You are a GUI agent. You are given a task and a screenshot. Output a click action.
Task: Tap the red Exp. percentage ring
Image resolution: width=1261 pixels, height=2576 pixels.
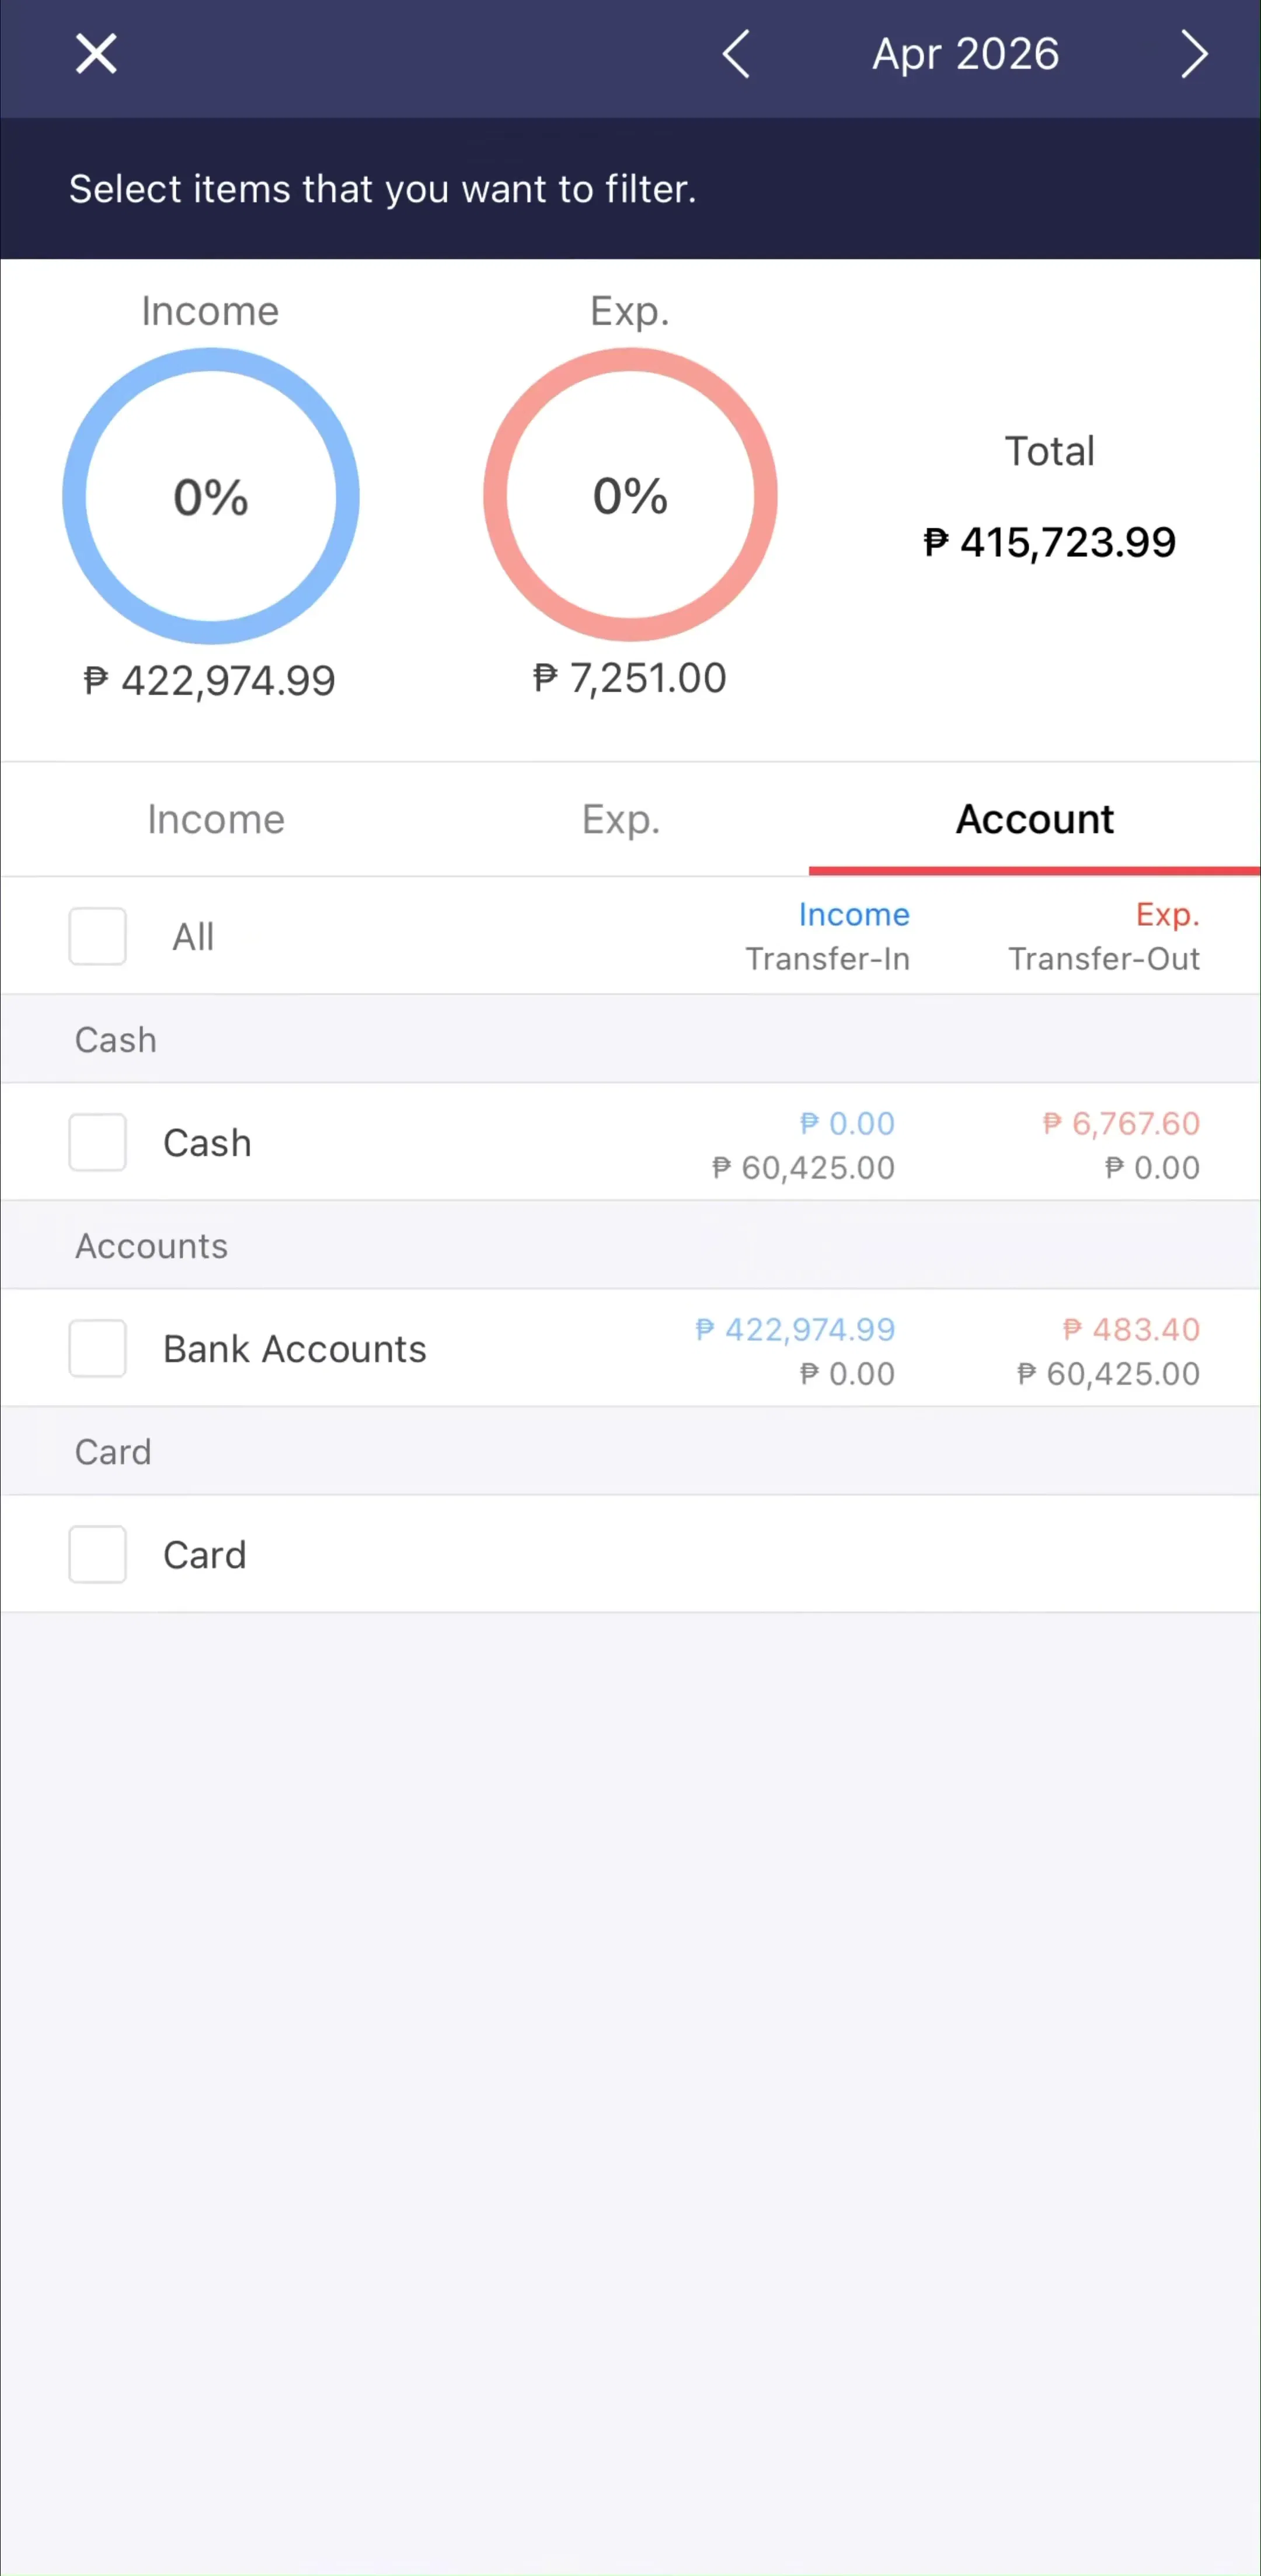(x=630, y=495)
